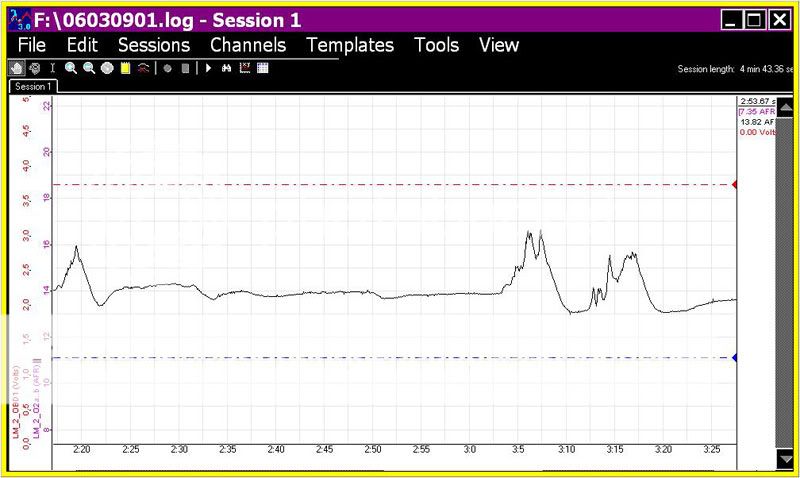Click the yellow notepad icon
Image resolution: width=800 pixels, height=478 pixels.
point(125,69)
